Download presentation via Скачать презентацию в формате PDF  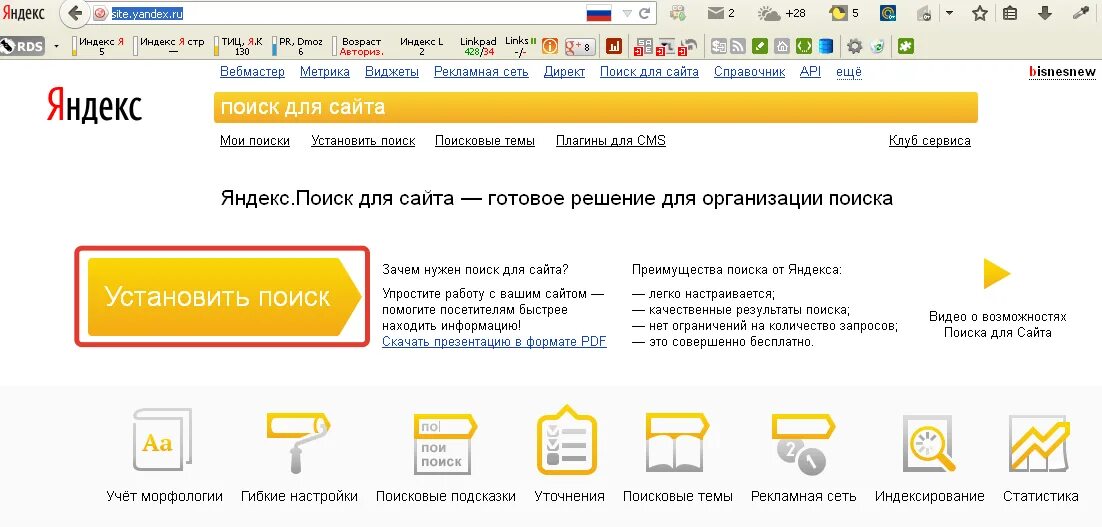click(494, 342)
